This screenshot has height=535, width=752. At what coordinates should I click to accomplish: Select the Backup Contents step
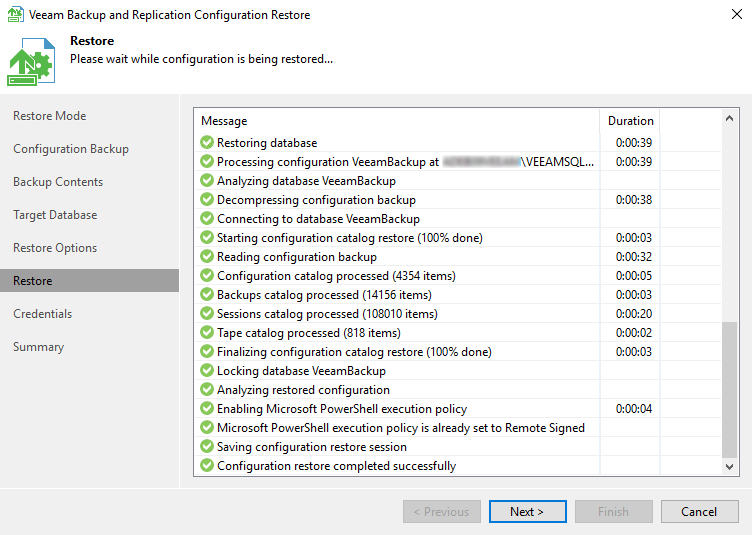58,182
